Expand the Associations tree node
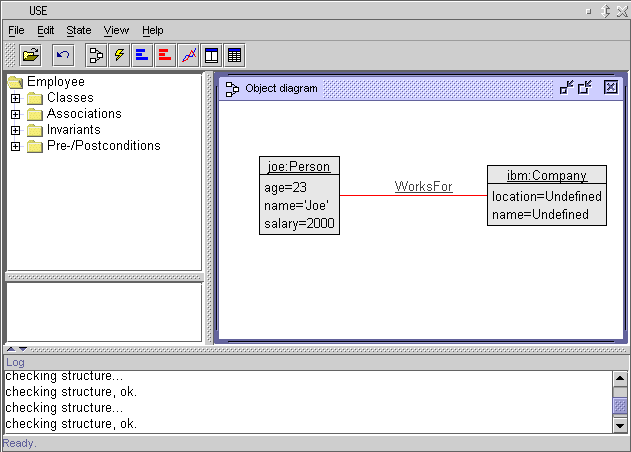This screenshot has height=452, width=631. tap(15, 114)
